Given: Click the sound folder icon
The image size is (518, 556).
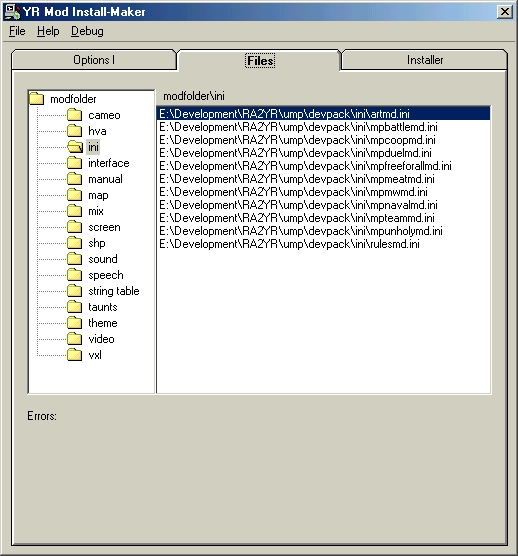Looking at the screenshot, I should coord(74,258).
